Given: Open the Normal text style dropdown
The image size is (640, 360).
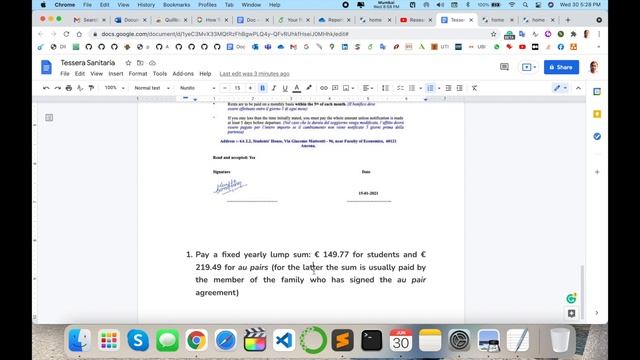Looking at the screenshot, I should [152, 88].
